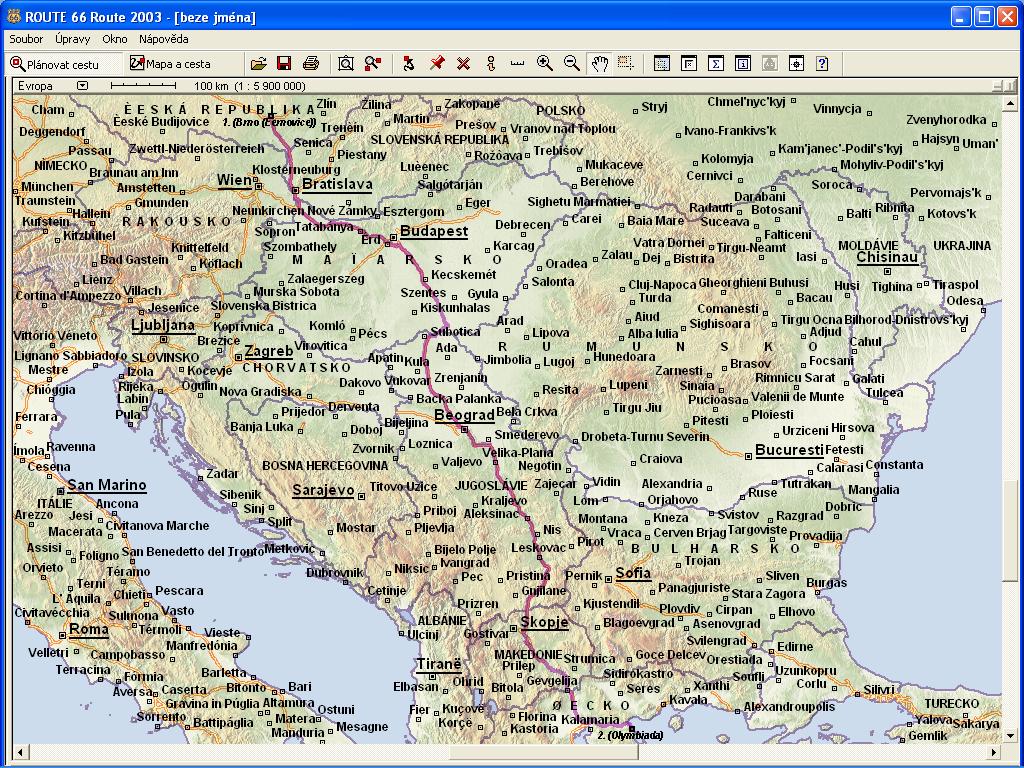
Task: Select the zoom out magnifier
Action: point(571,63)
